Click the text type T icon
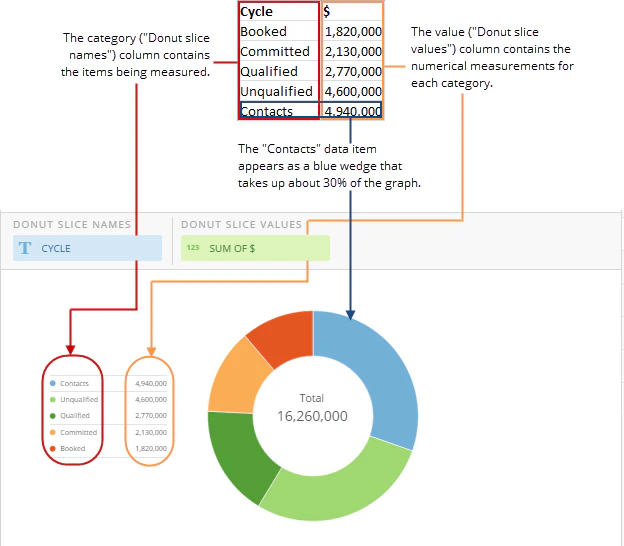Viewport: 624px width, 546px height. tap(25, 248)
